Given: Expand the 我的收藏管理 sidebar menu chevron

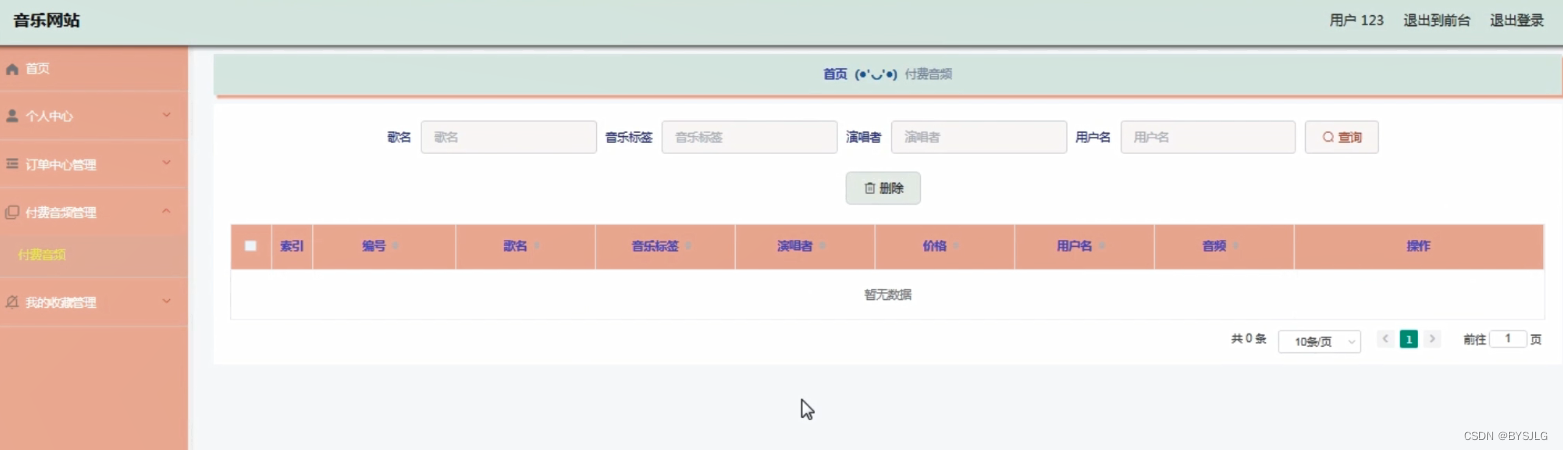Looking at the screenshot, I should (167, 302).
